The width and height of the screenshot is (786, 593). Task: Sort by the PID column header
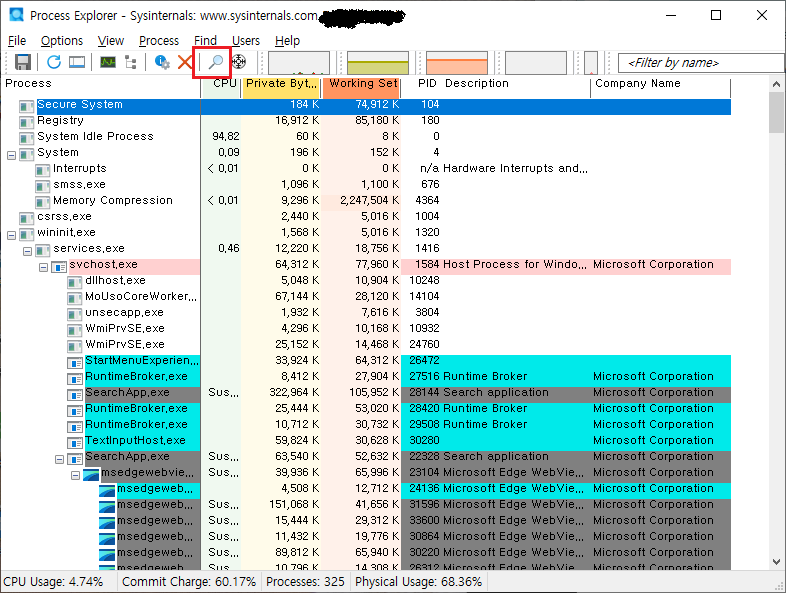pos(421,84)
